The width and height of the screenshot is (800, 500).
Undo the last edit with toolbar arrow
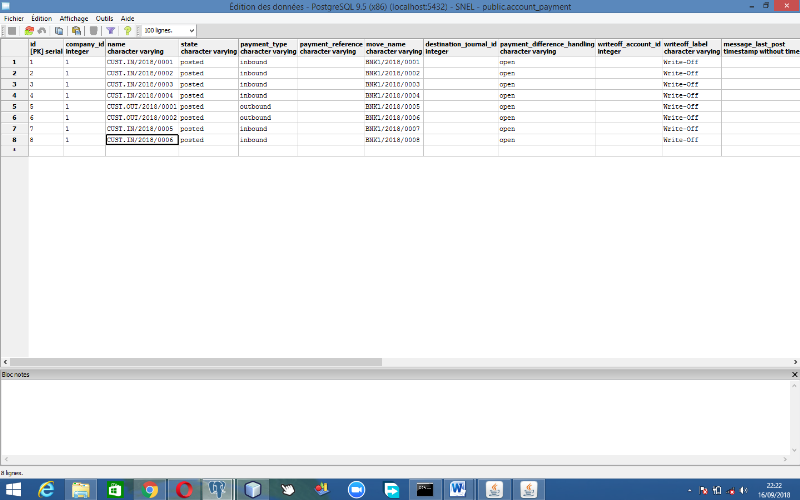[x=42, y=31]
